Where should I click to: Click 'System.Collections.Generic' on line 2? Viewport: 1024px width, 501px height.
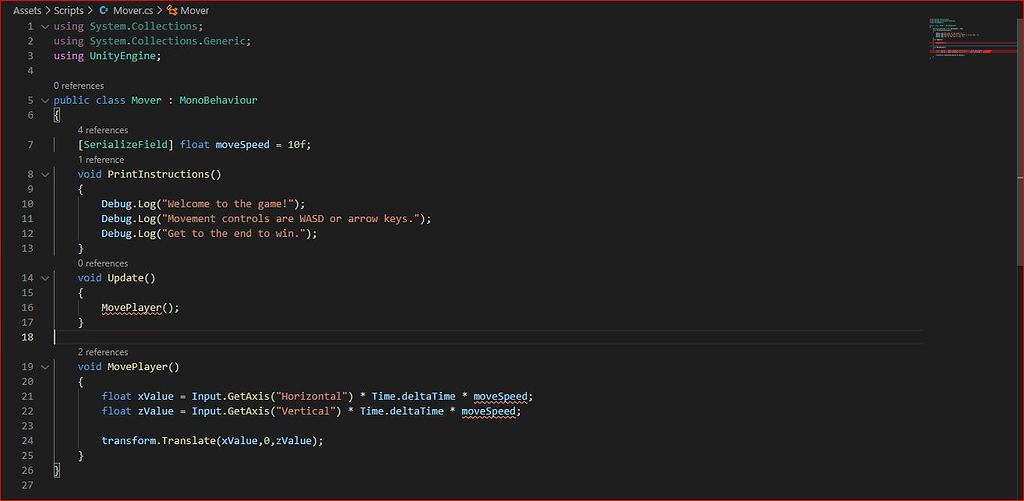[167, 40]
